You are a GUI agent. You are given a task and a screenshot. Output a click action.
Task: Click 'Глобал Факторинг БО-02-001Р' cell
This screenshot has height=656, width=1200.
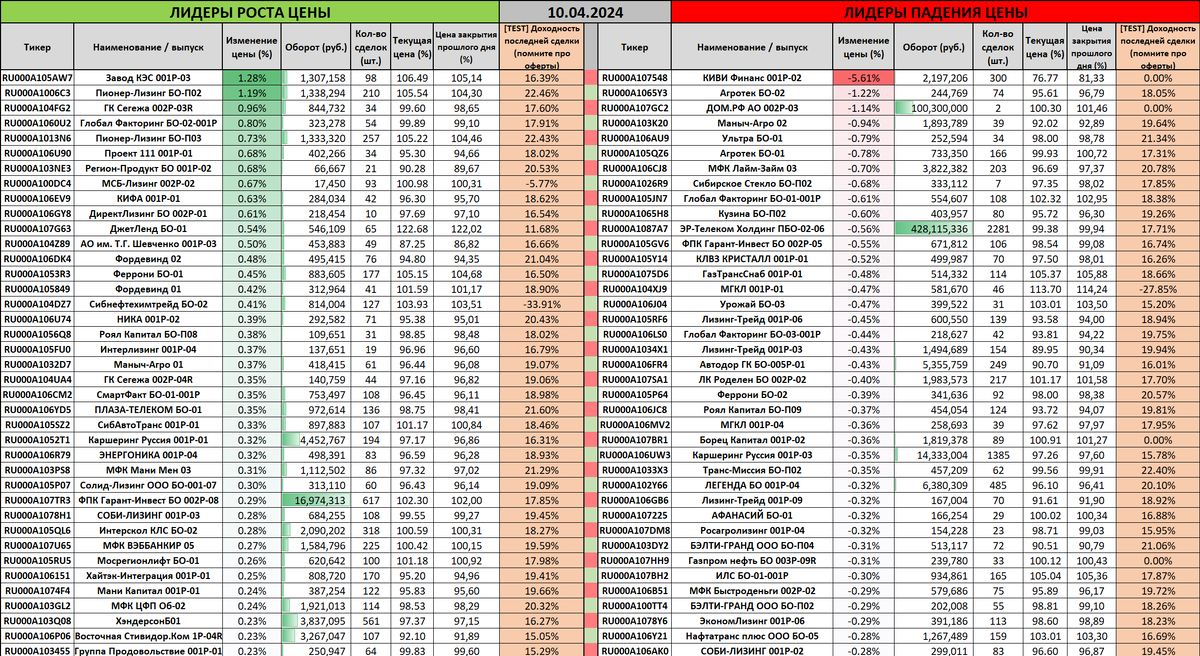pos(148,121)
